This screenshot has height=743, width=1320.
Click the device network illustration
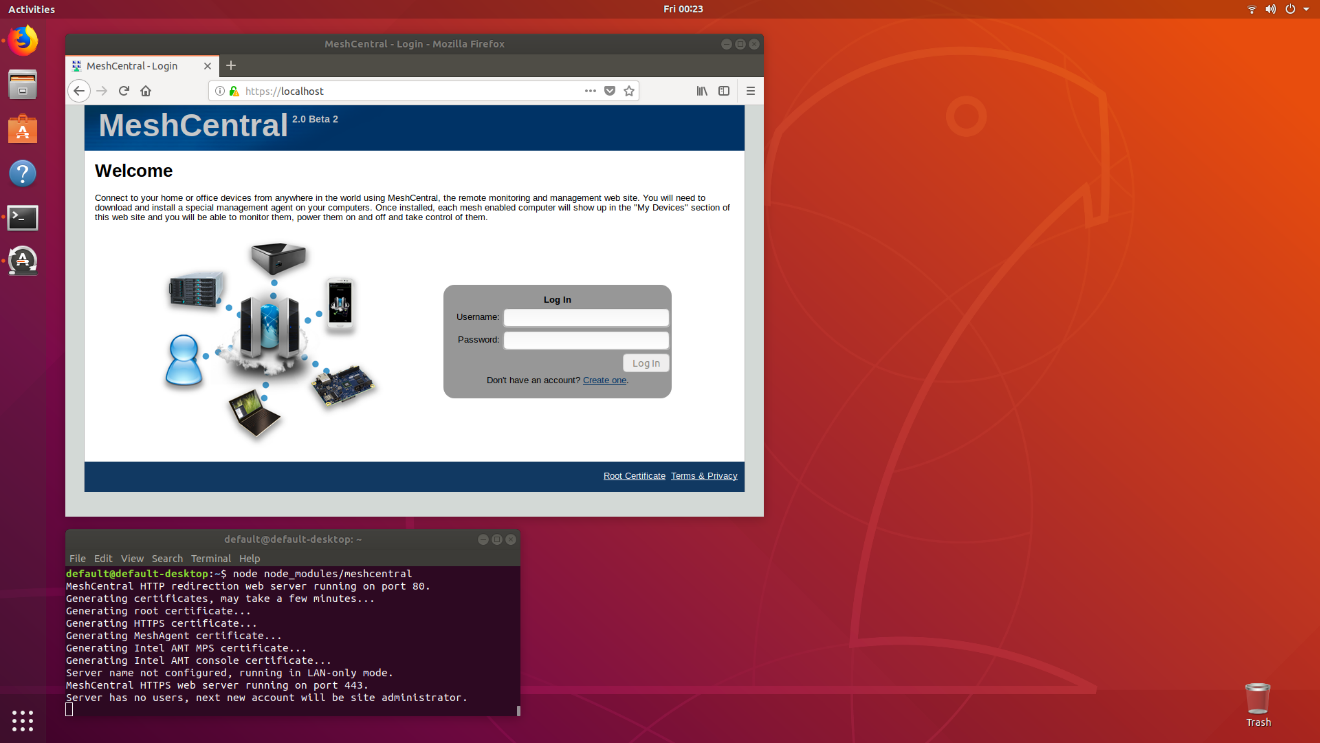(271, 340)
